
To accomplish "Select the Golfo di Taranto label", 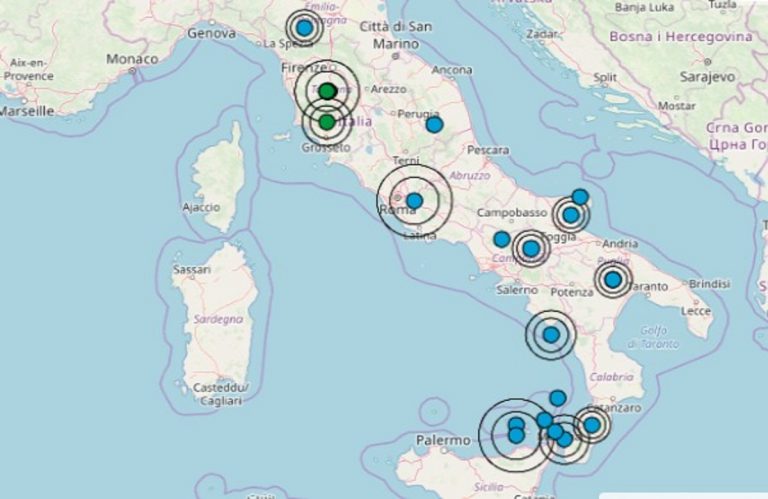I will (x=653, y=337).
